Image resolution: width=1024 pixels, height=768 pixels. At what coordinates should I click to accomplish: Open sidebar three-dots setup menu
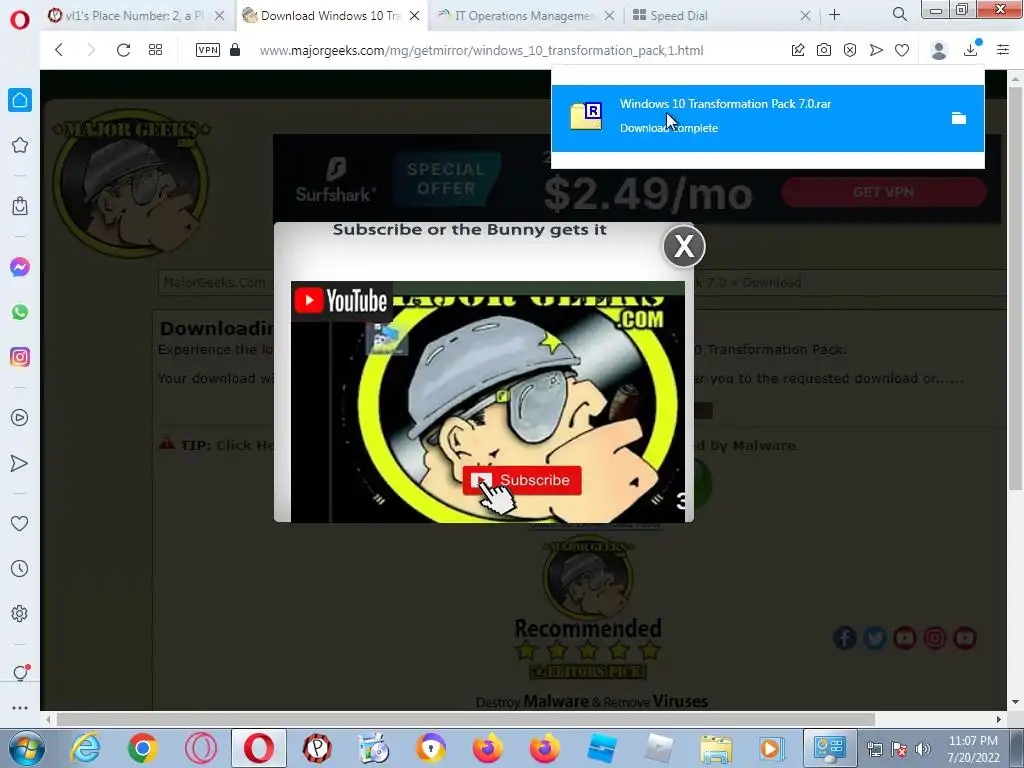click(20, 708)
